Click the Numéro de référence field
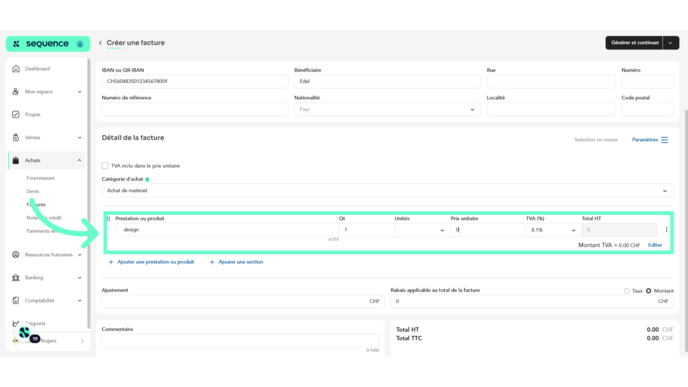This screenshot has height=387, width=688. [x=195, y=109]
